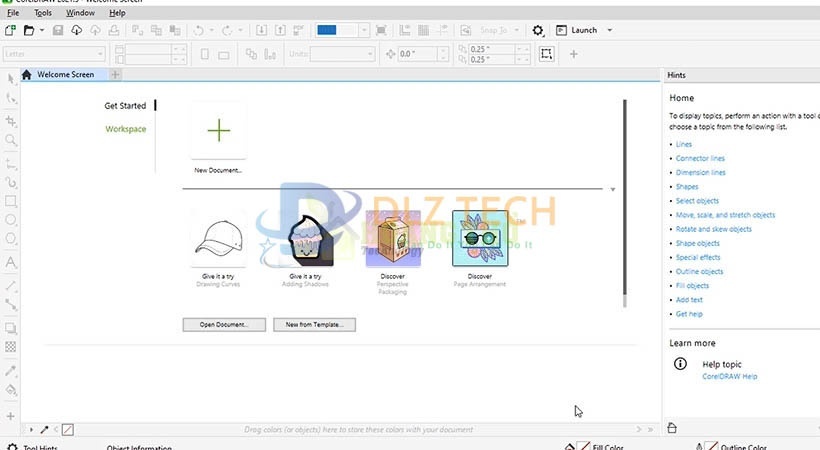Open the Window menu
This screenshot has height=450, width=820.
(x=81, y=13)
